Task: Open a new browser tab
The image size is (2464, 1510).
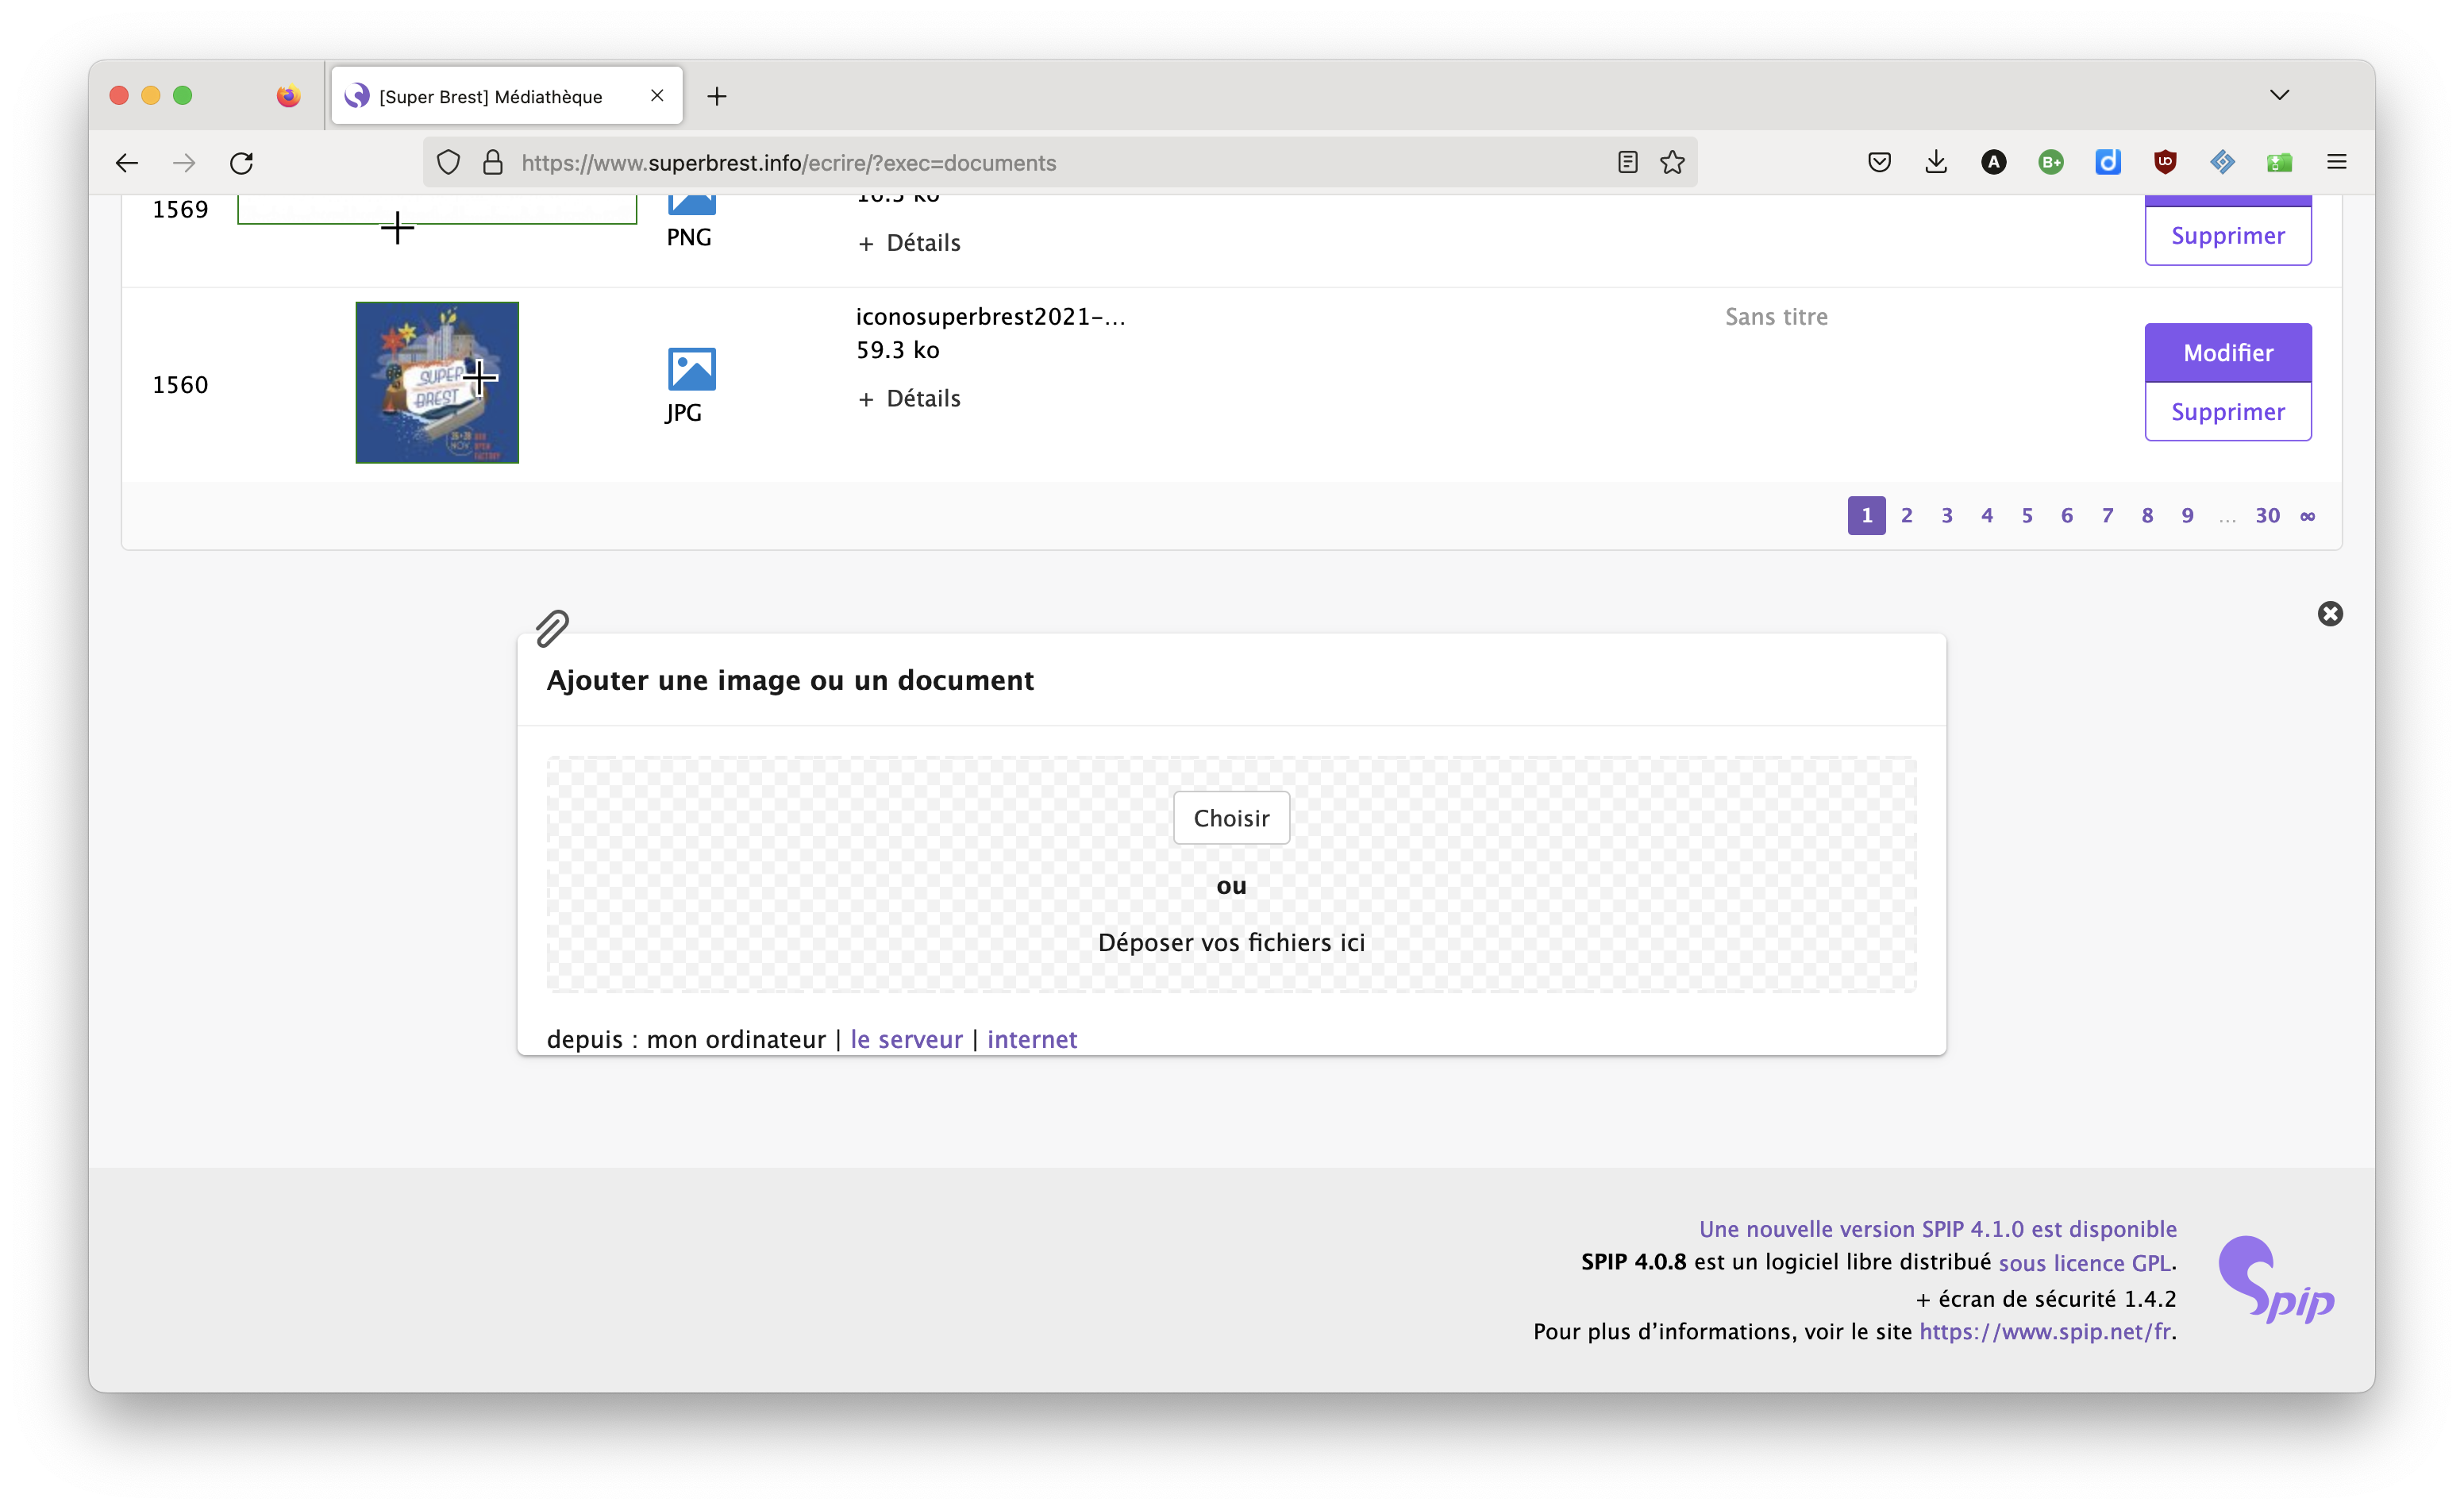Action: tap(717, 96)
